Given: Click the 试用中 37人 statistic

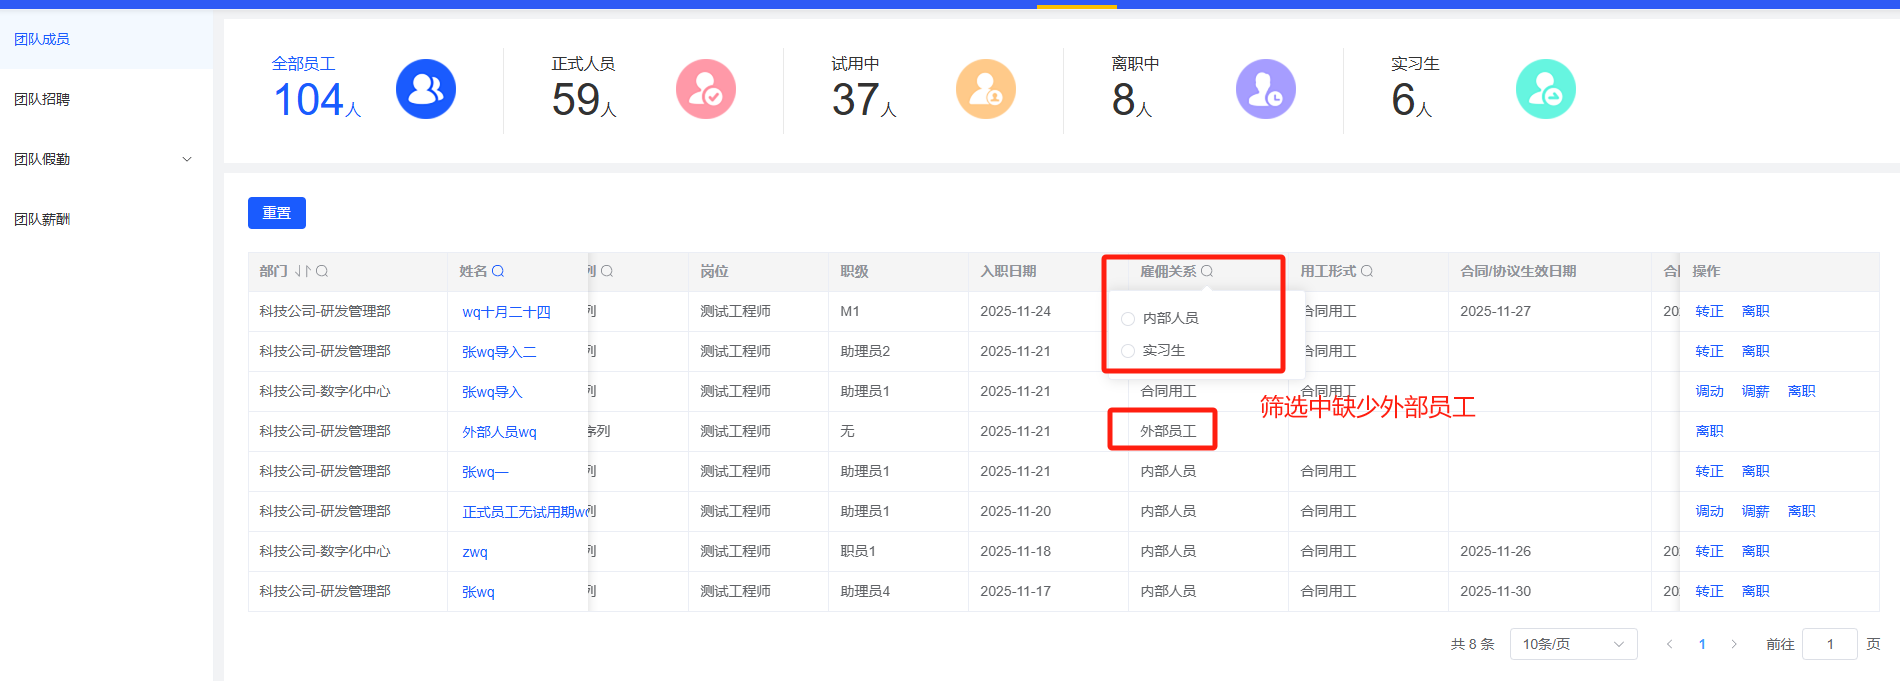Looking at the screenshot, I should pos(864,89).
